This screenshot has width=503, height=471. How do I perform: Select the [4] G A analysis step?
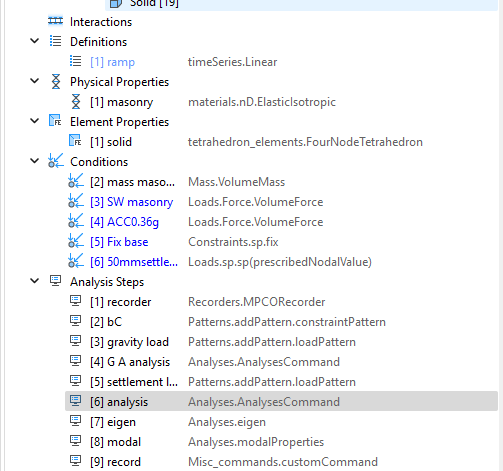(130, 362)
